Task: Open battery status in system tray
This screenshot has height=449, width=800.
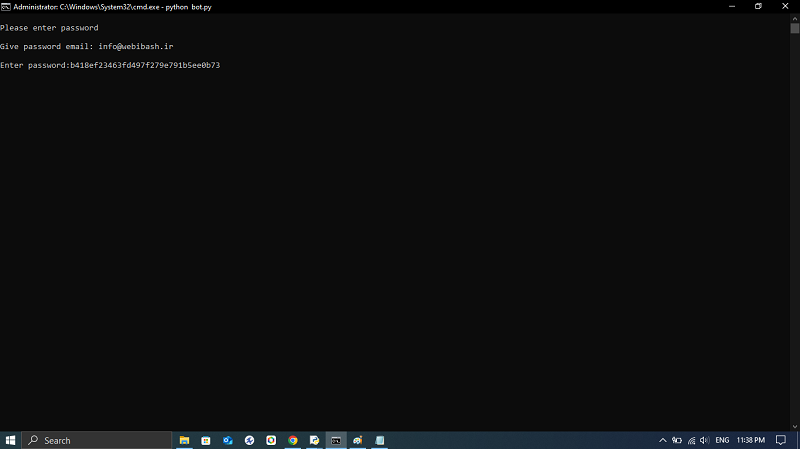Action: click(x=677, y=440)
